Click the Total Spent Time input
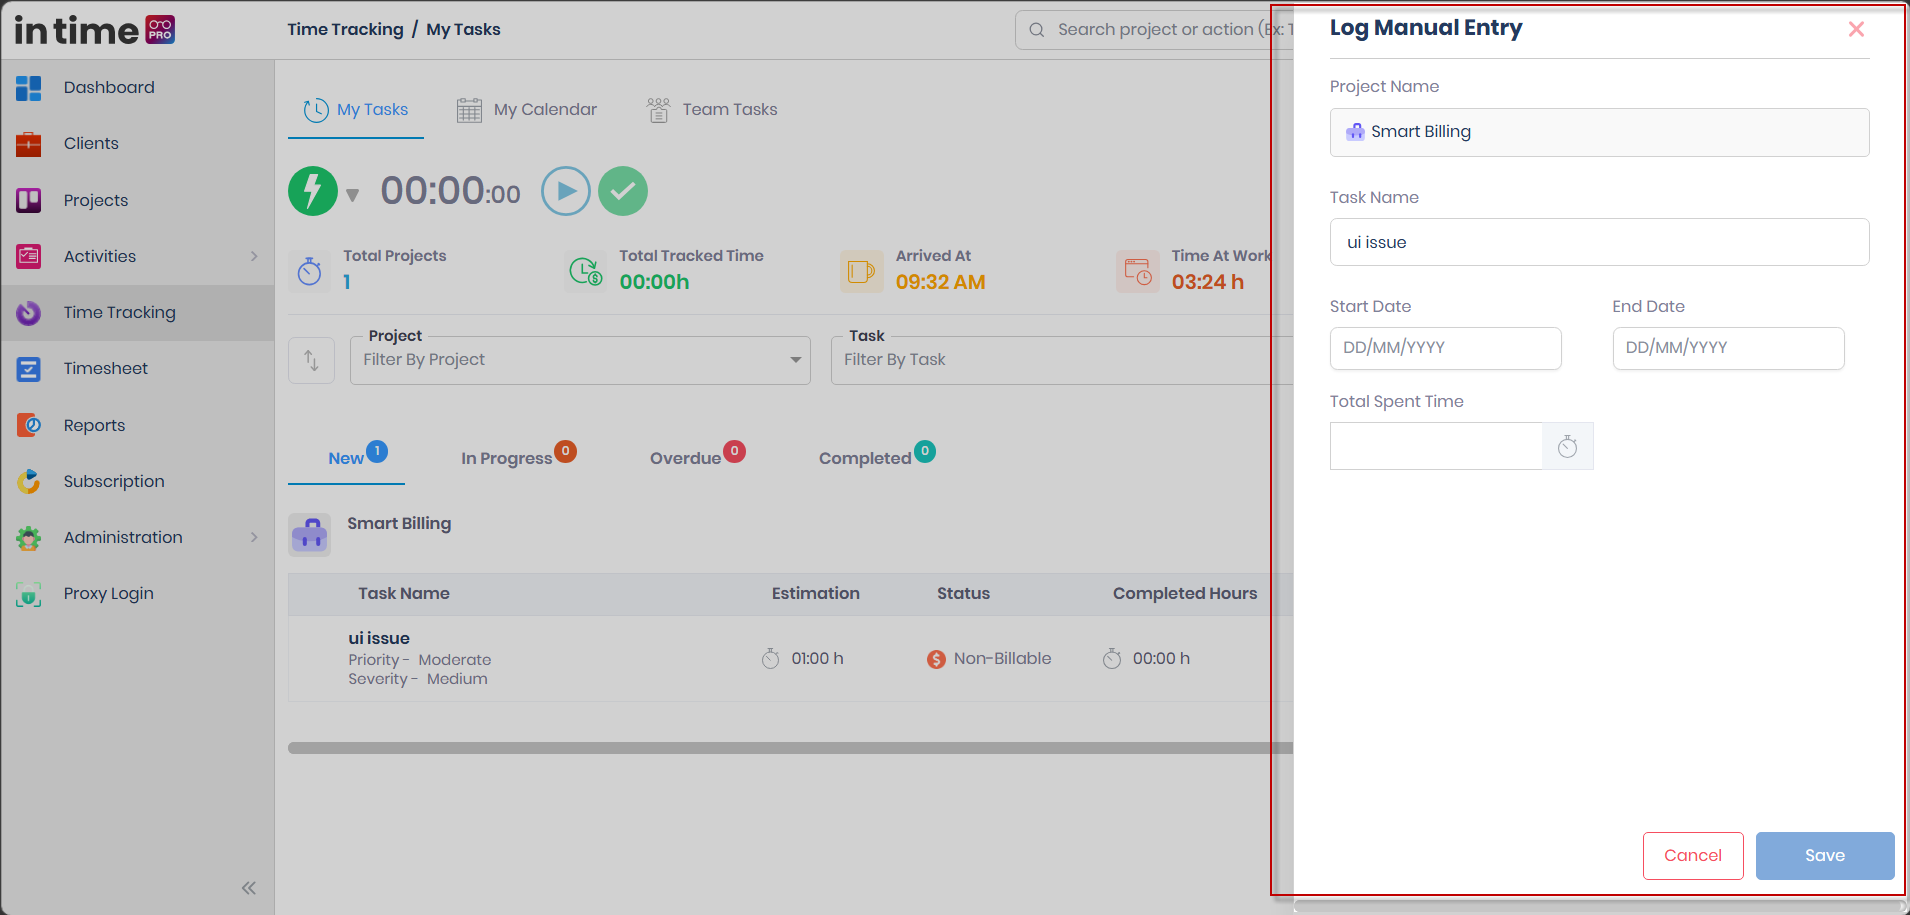This screenshot has height=915, width=1910. tap(1436, 446)
